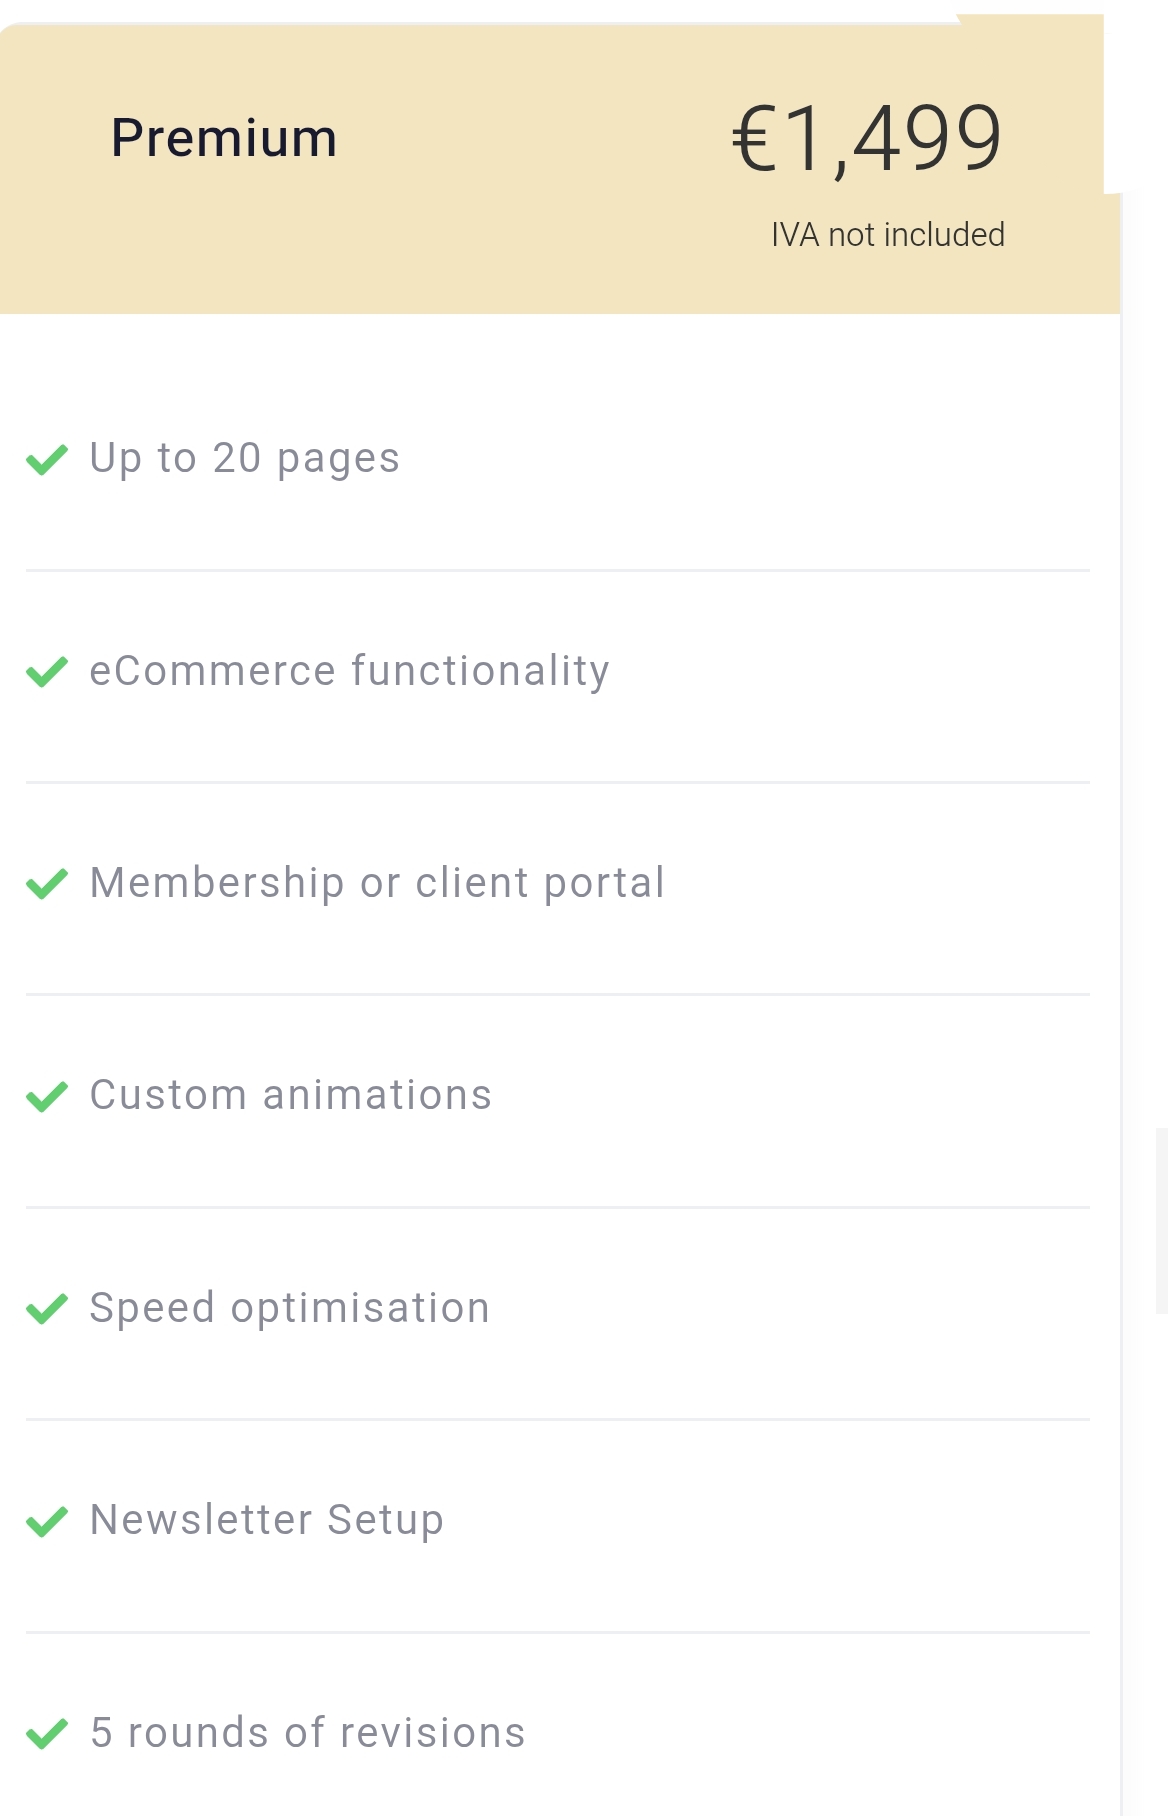Click the Newsletter Setup feature text

267,1521
